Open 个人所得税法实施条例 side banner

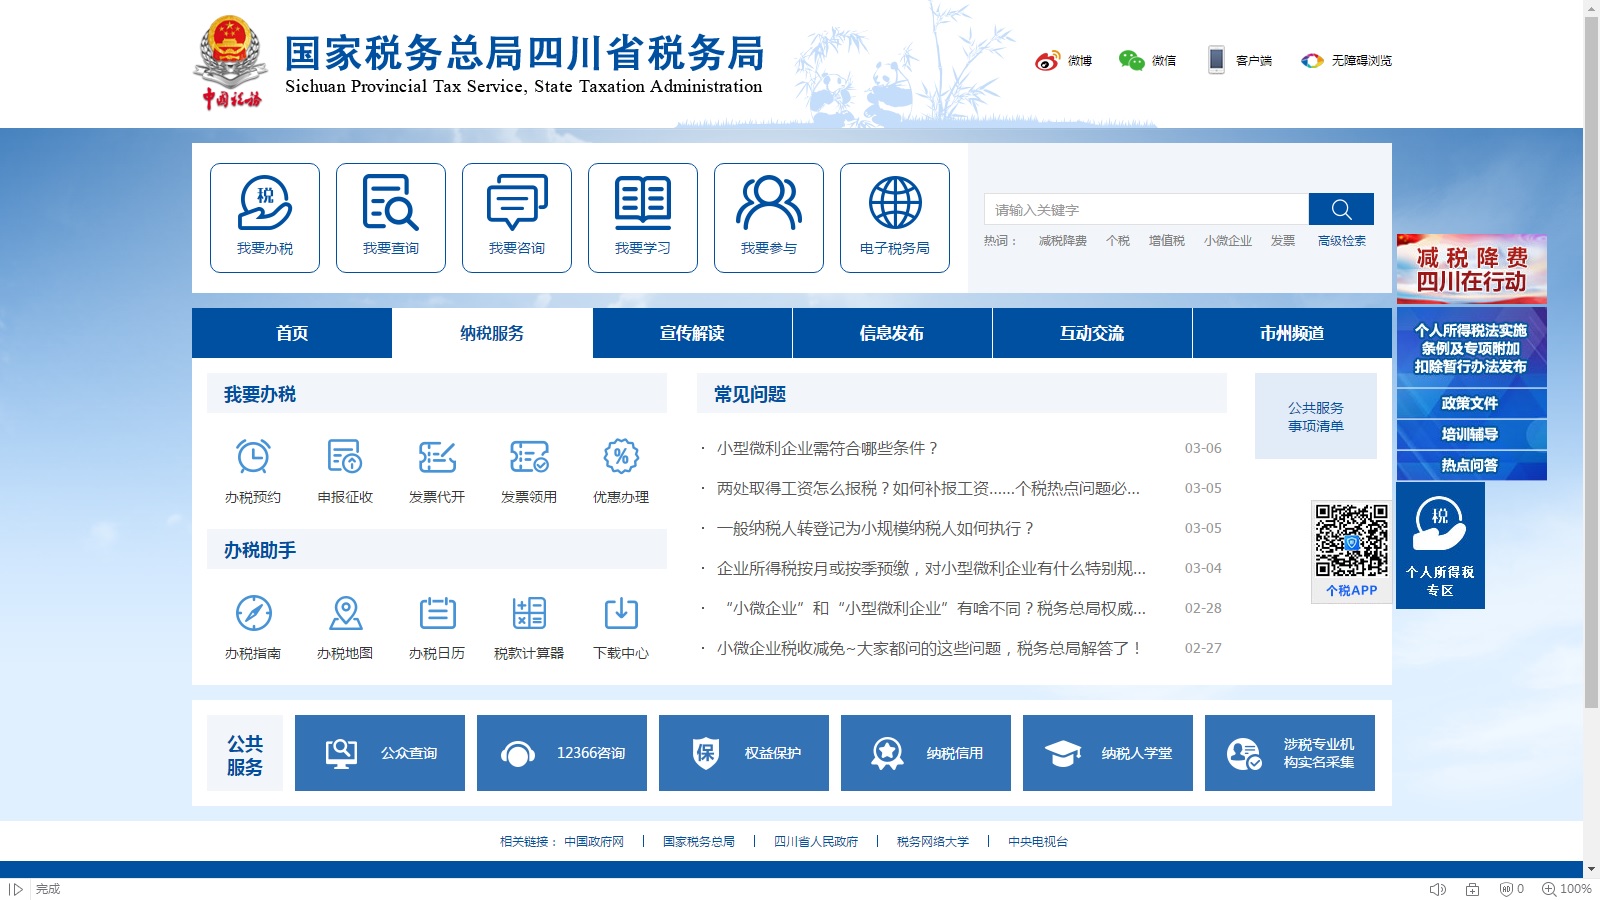1472,348
